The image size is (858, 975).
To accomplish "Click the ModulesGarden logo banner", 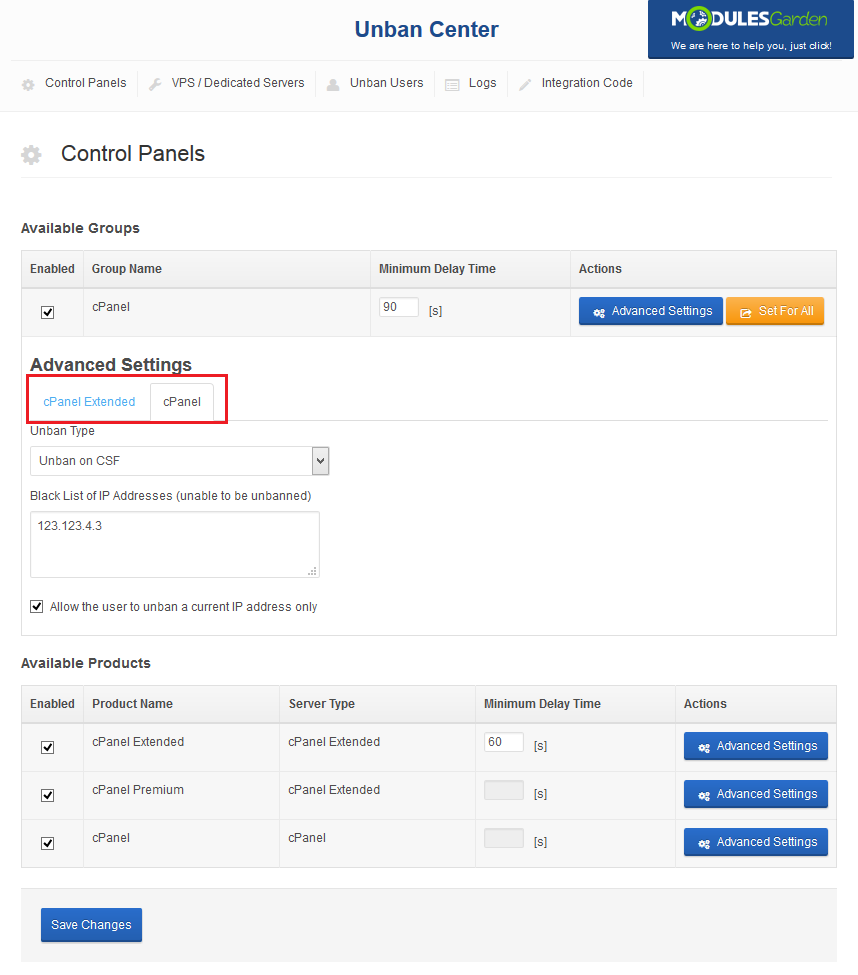I will (750, 29).
